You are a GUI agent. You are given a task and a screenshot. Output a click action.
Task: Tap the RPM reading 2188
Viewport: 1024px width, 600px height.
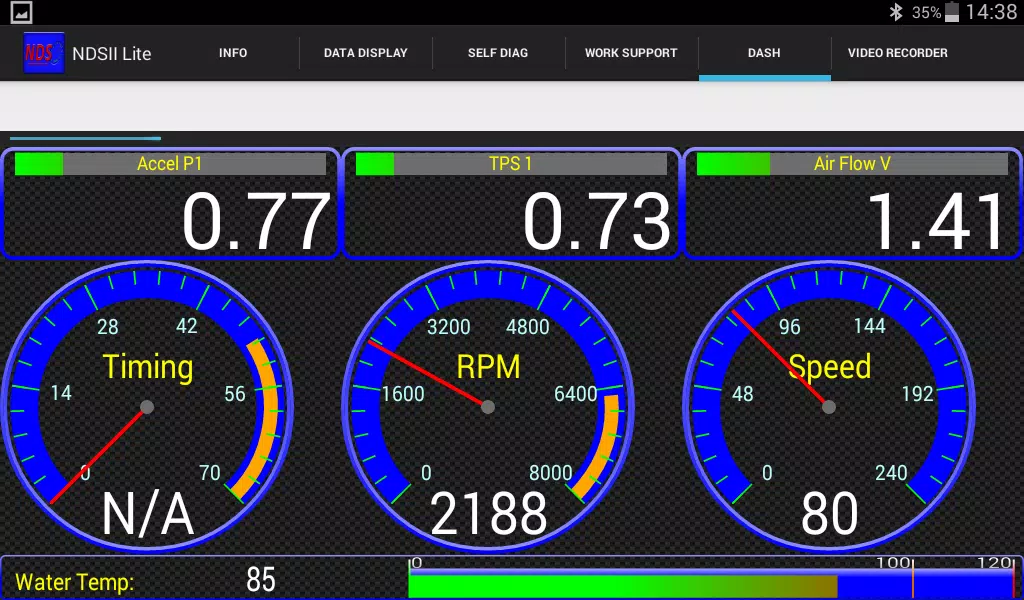488,514
